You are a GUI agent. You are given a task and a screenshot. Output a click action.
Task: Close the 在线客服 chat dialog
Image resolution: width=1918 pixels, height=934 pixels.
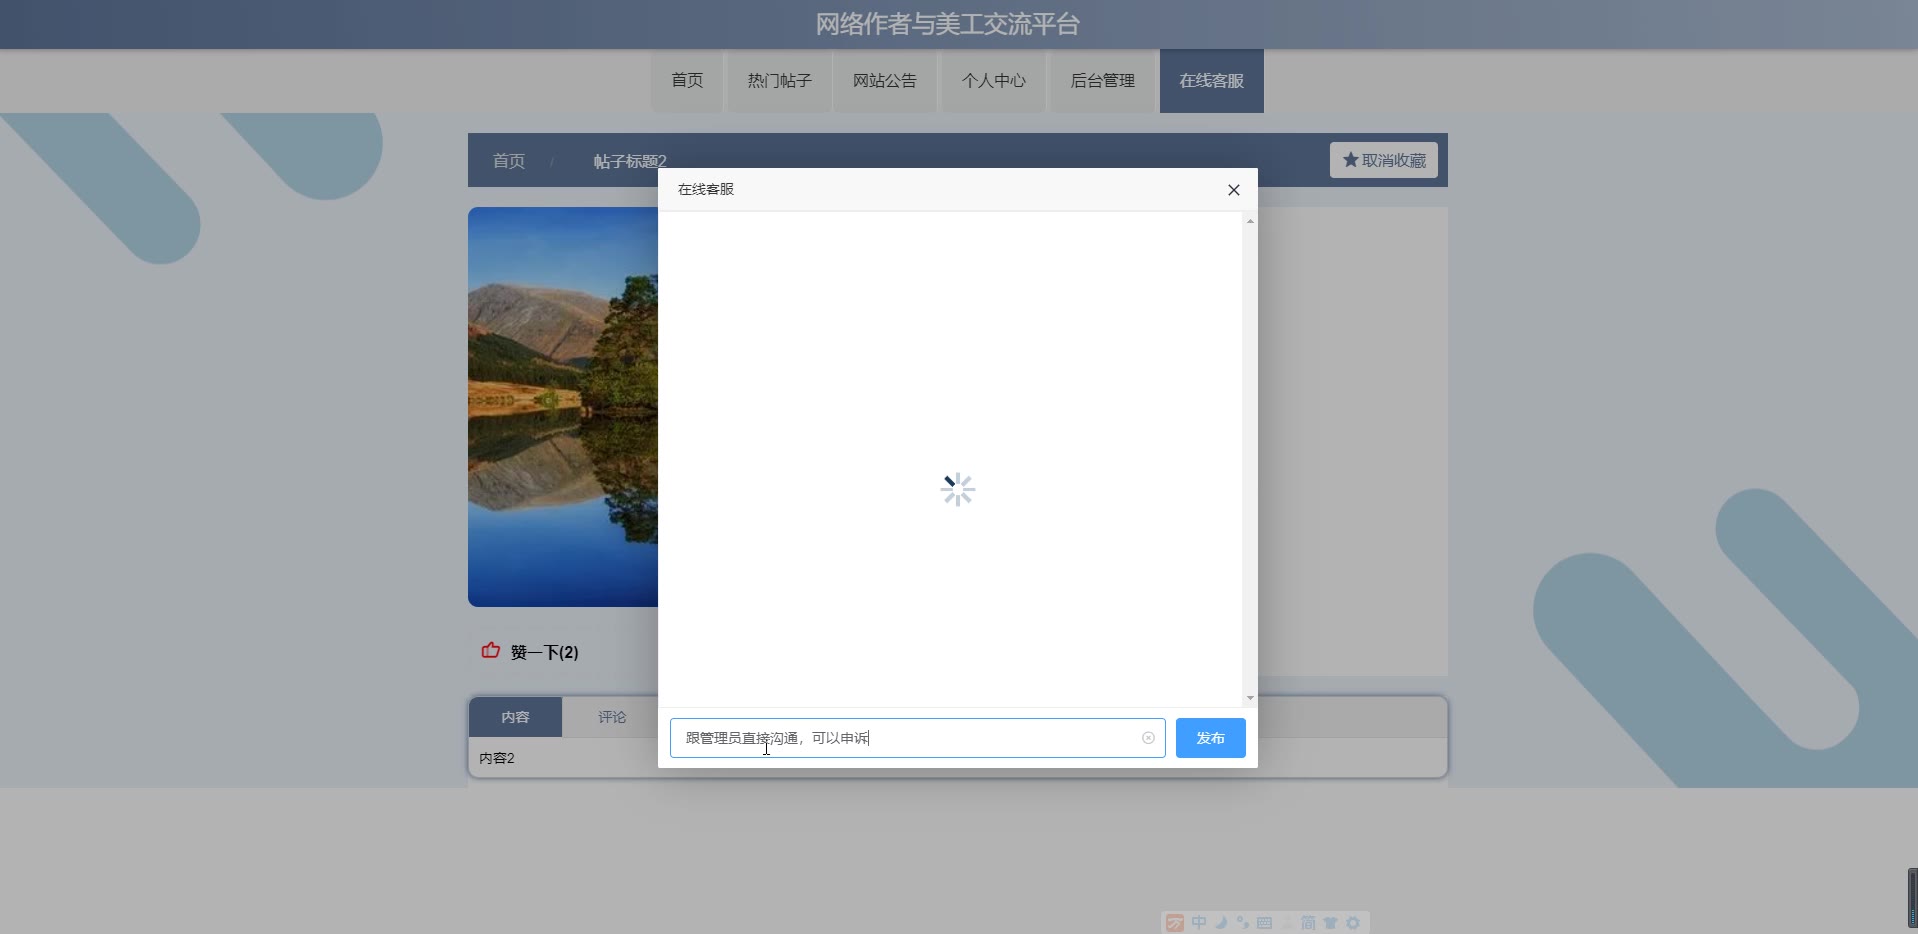point(1233,190)
